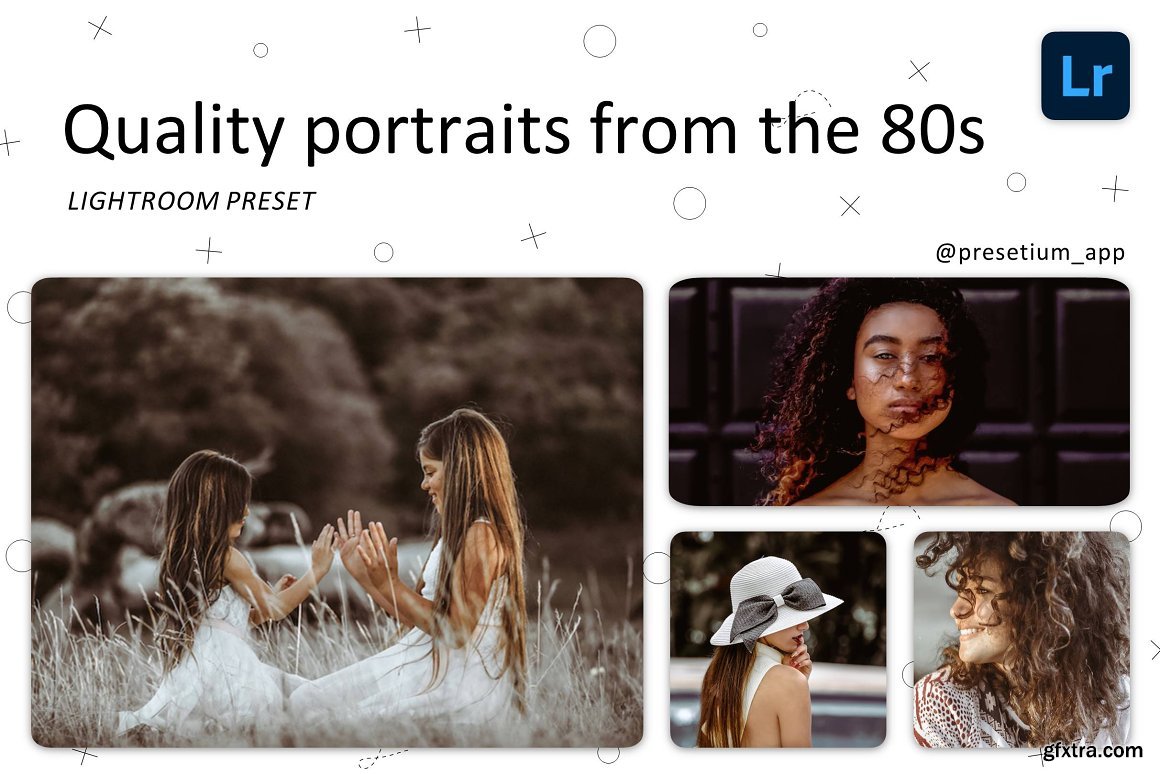Screen dimensions: 1160x774
Task: Click the LIGHTROOM PRESET subtitle text
Action: point(192,201)
